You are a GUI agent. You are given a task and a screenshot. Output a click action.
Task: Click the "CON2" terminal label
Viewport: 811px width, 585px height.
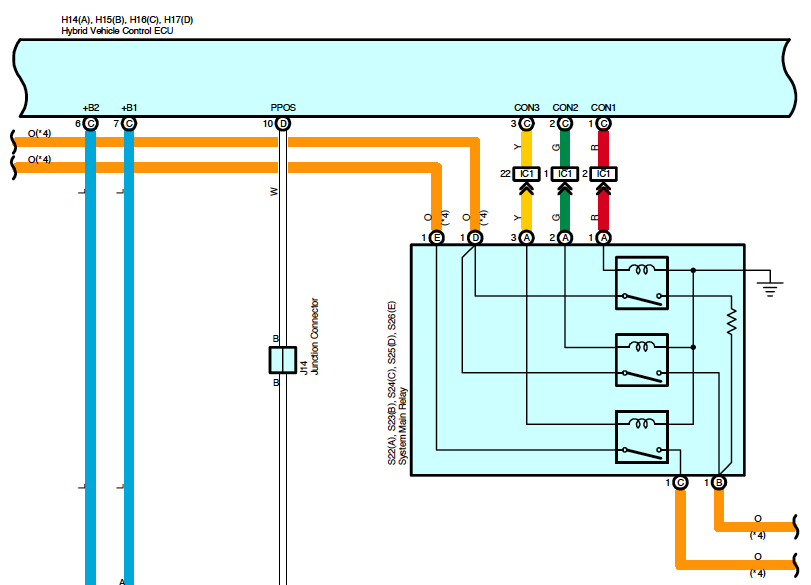click(x=565, y=108)
